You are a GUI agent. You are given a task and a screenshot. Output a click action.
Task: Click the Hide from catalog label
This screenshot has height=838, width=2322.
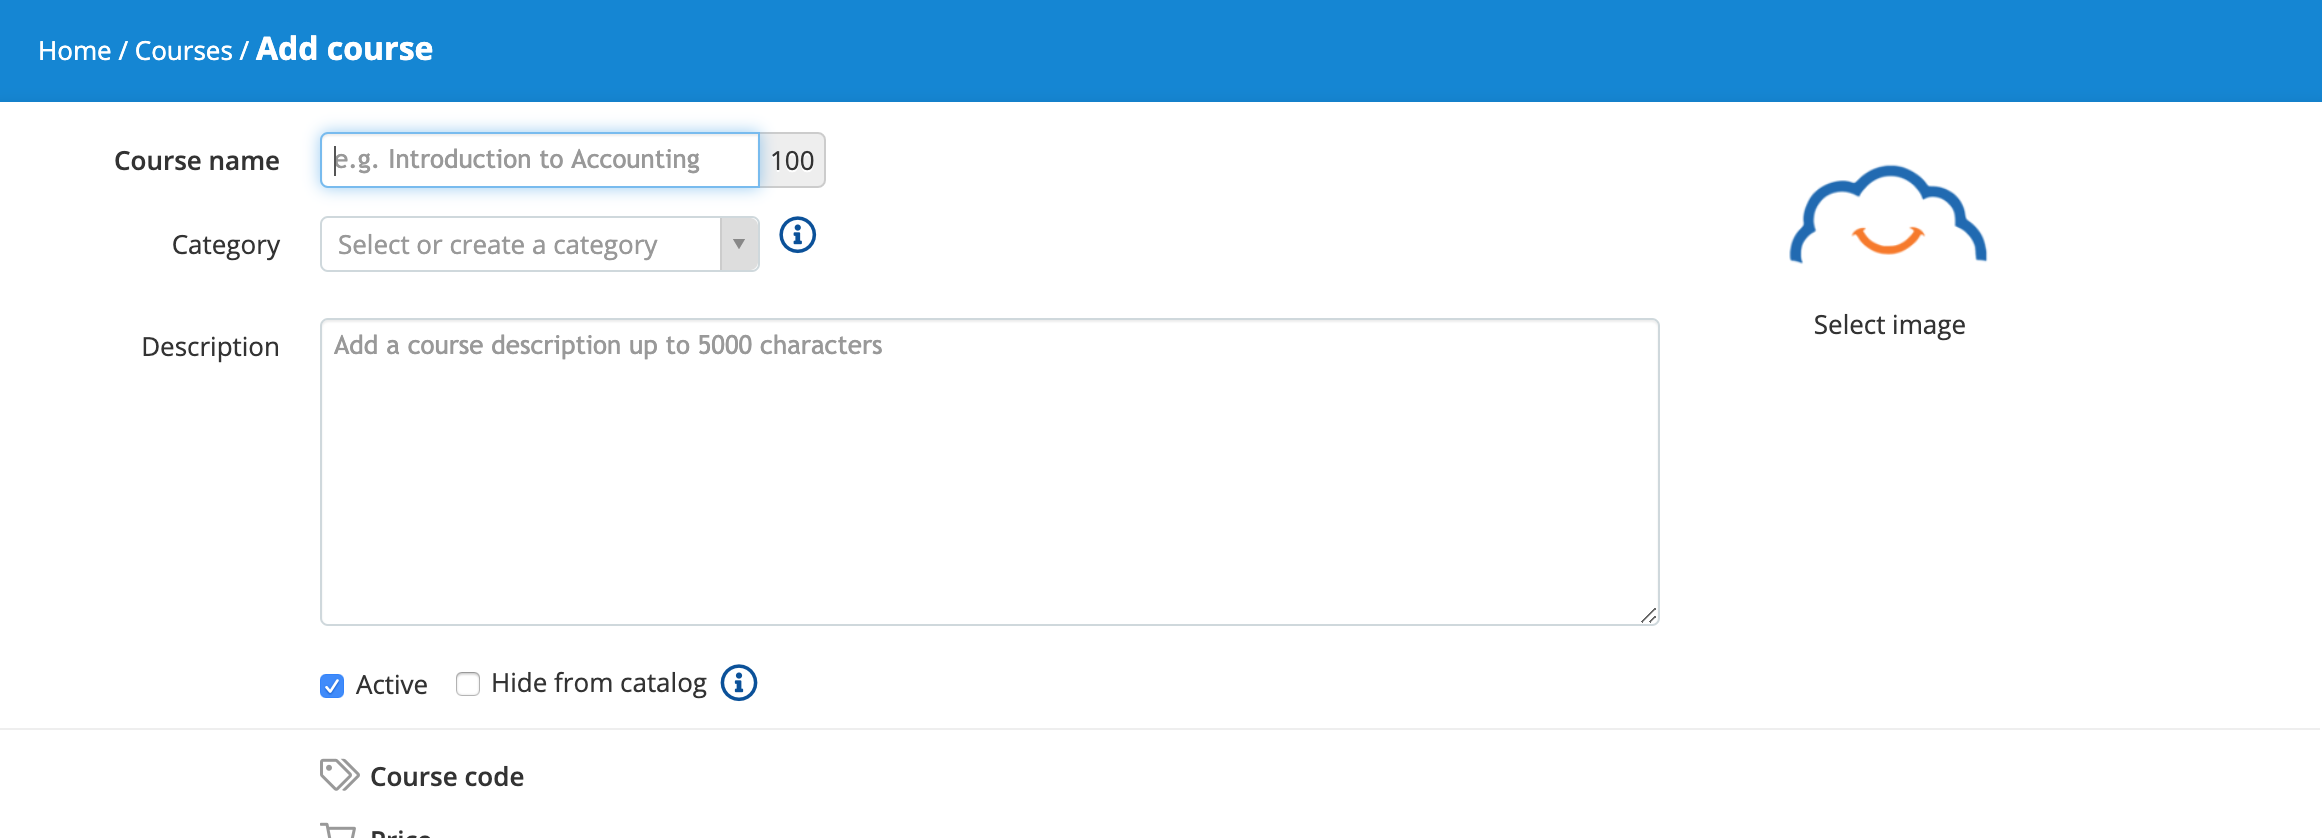[599, 683]
